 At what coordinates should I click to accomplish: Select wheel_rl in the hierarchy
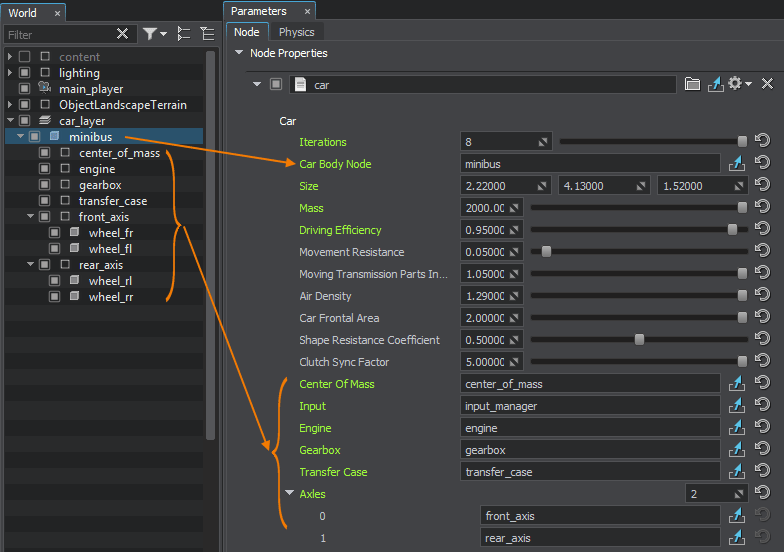click(110, 281)
